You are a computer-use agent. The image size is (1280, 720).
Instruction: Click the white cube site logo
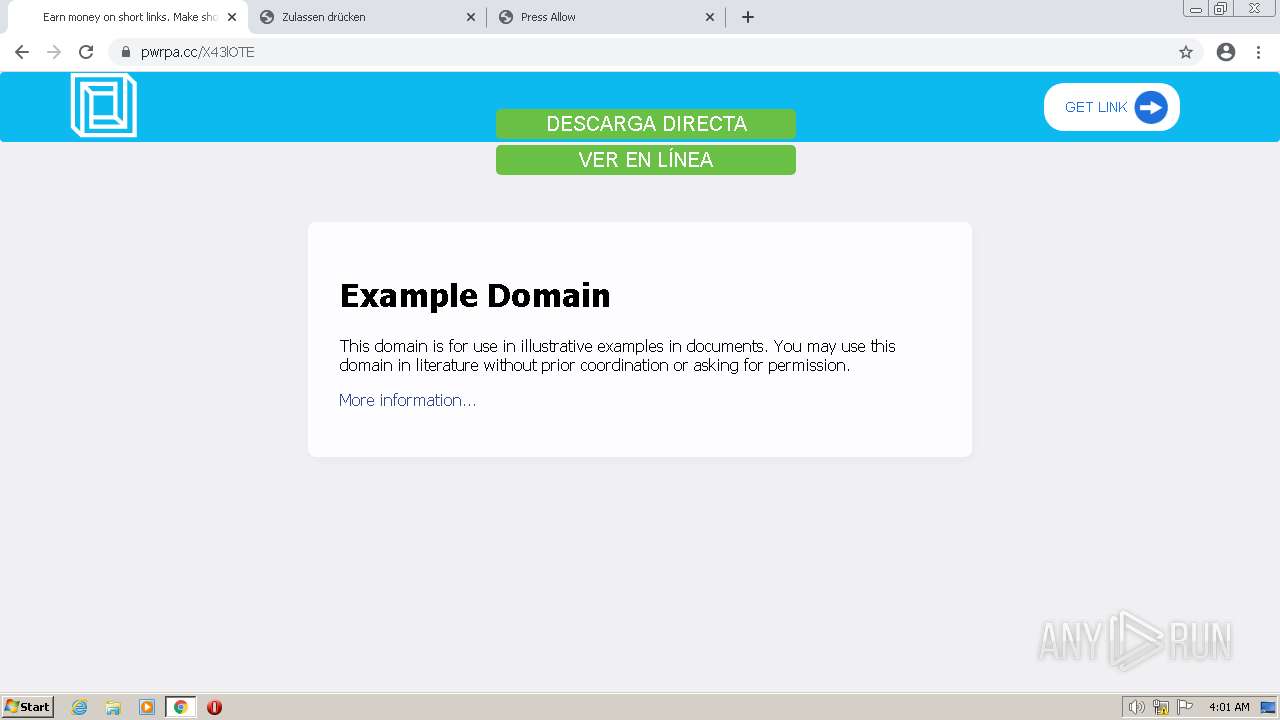[104, 105]
